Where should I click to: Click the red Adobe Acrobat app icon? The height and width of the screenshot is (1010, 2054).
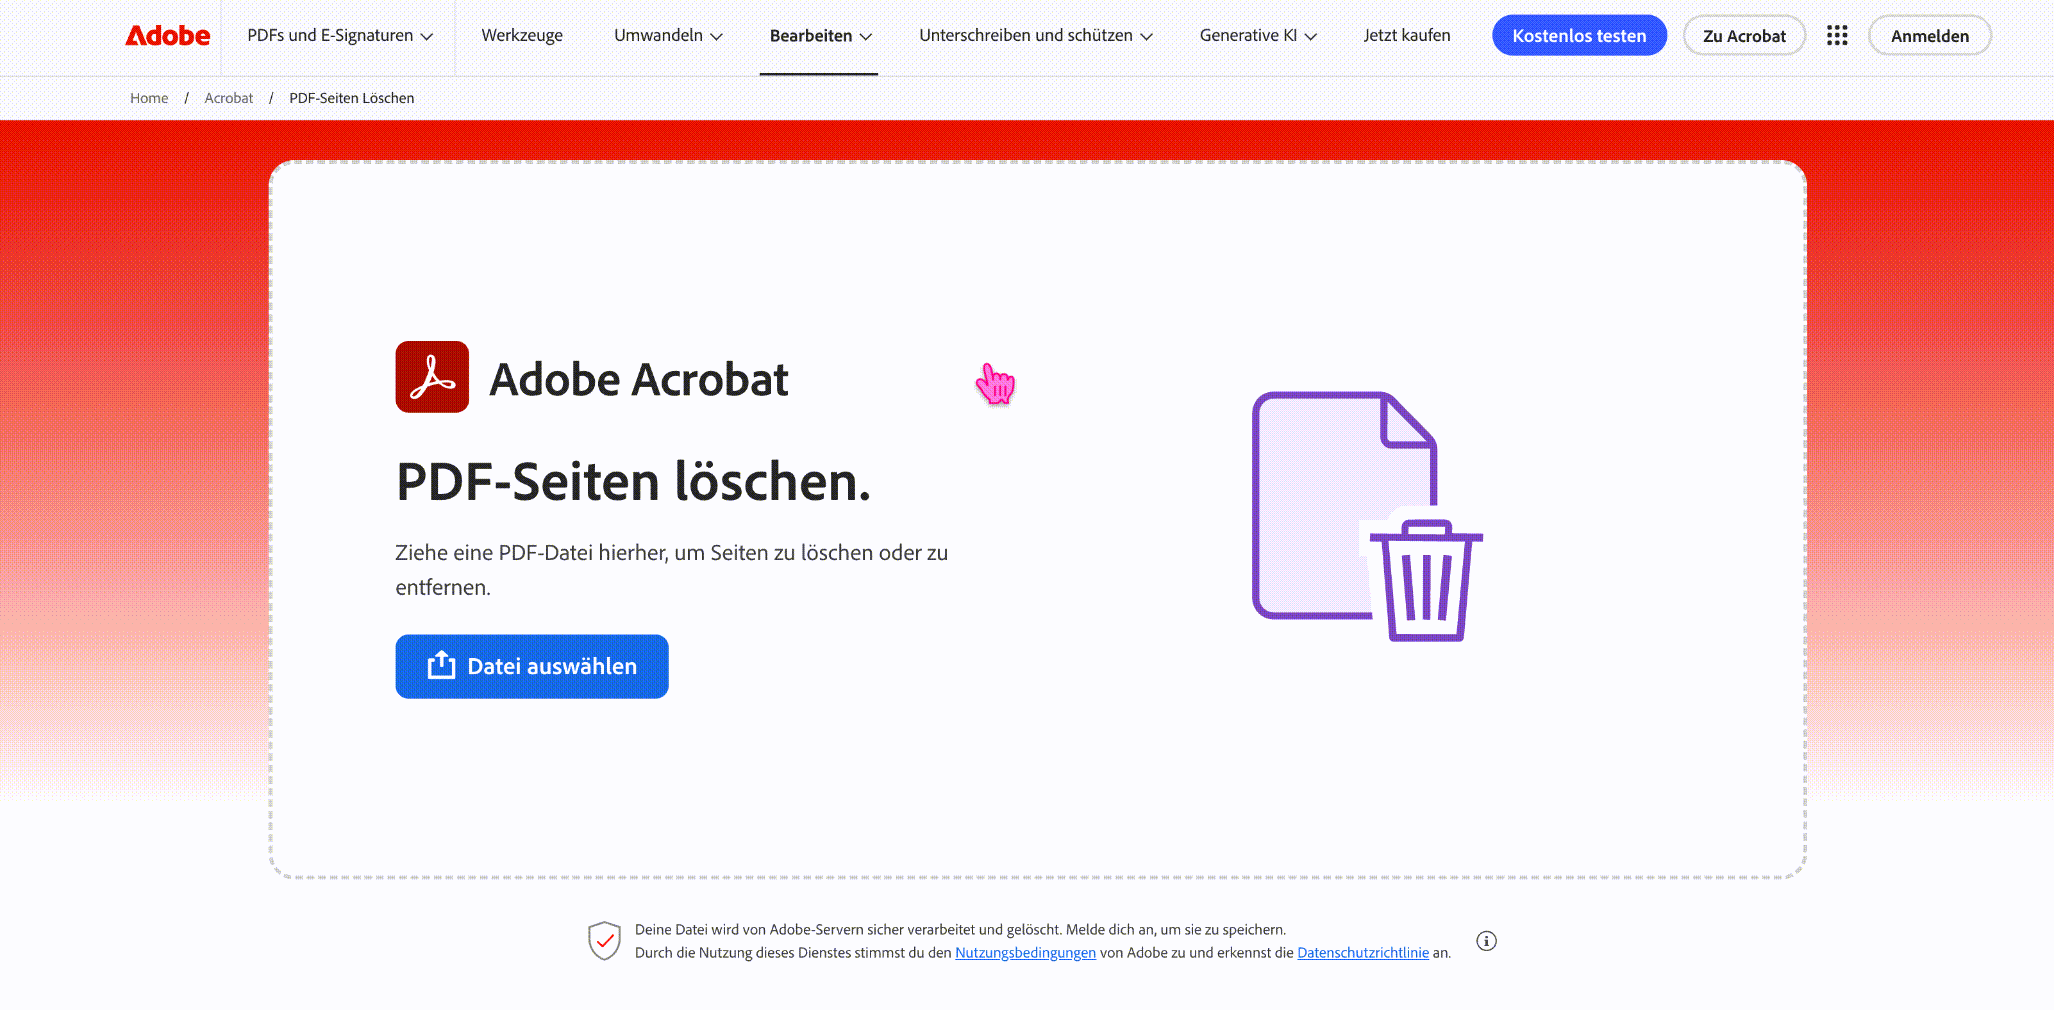pos(432,377)
